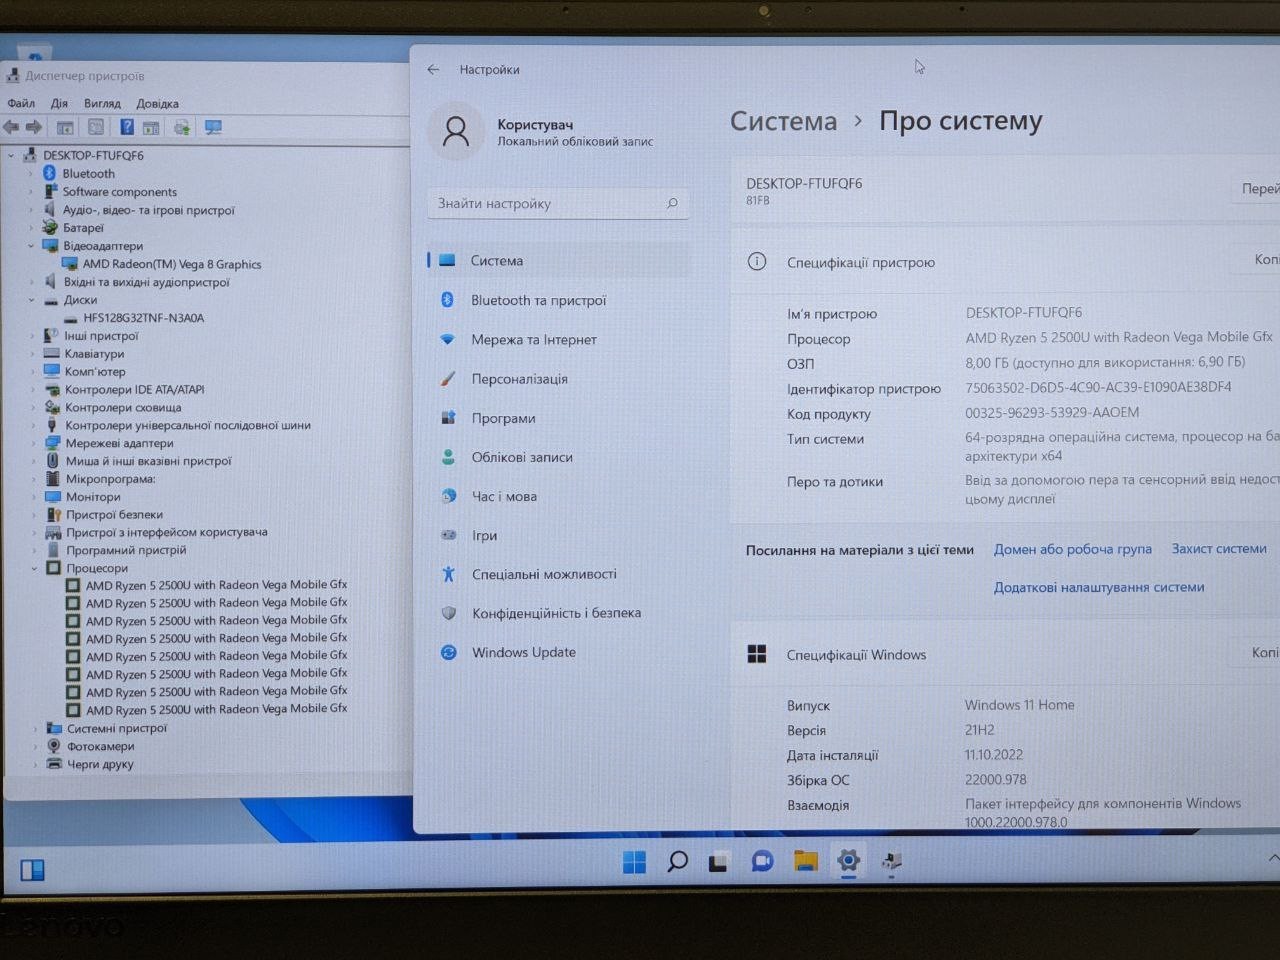This screenshot has width=1280, height=960.
Task: Click shield icon beside Конфіденційність і безпека
Action: (x=449, y=613)
